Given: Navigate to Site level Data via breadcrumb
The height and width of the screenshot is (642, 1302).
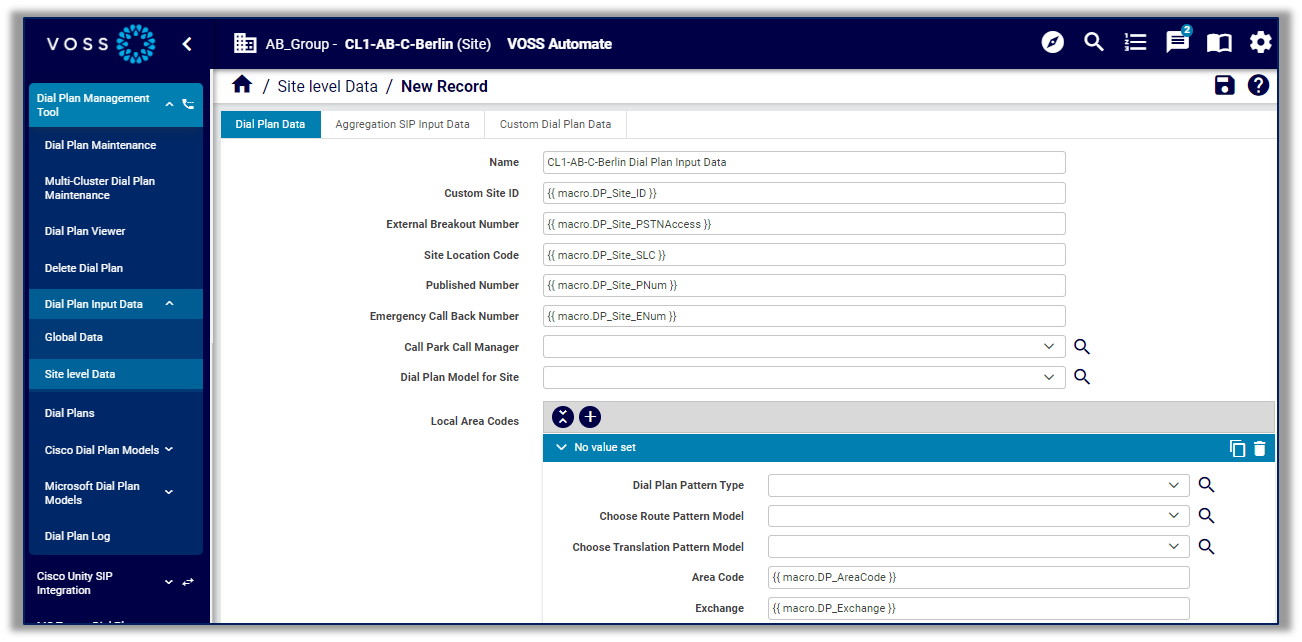Looking at the screenshot, I should pos(327,86).
